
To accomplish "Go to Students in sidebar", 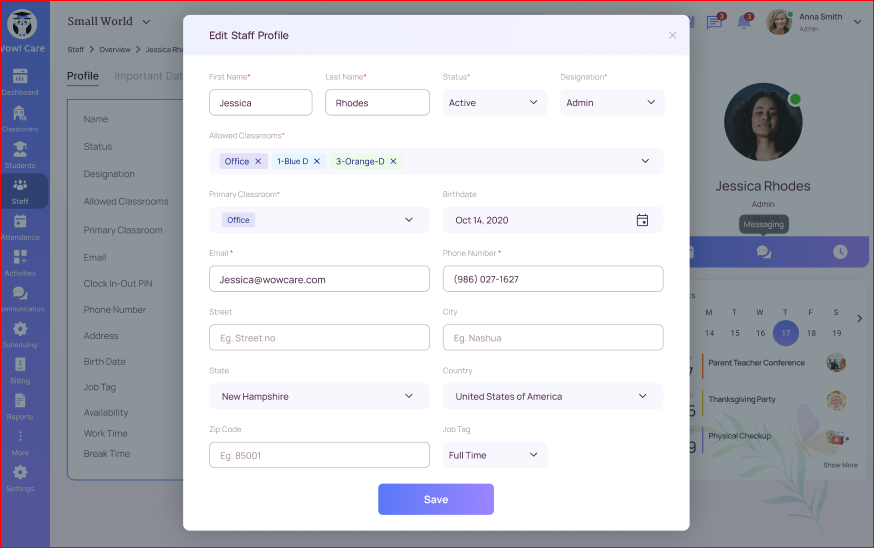I will [x=20, y=154].
